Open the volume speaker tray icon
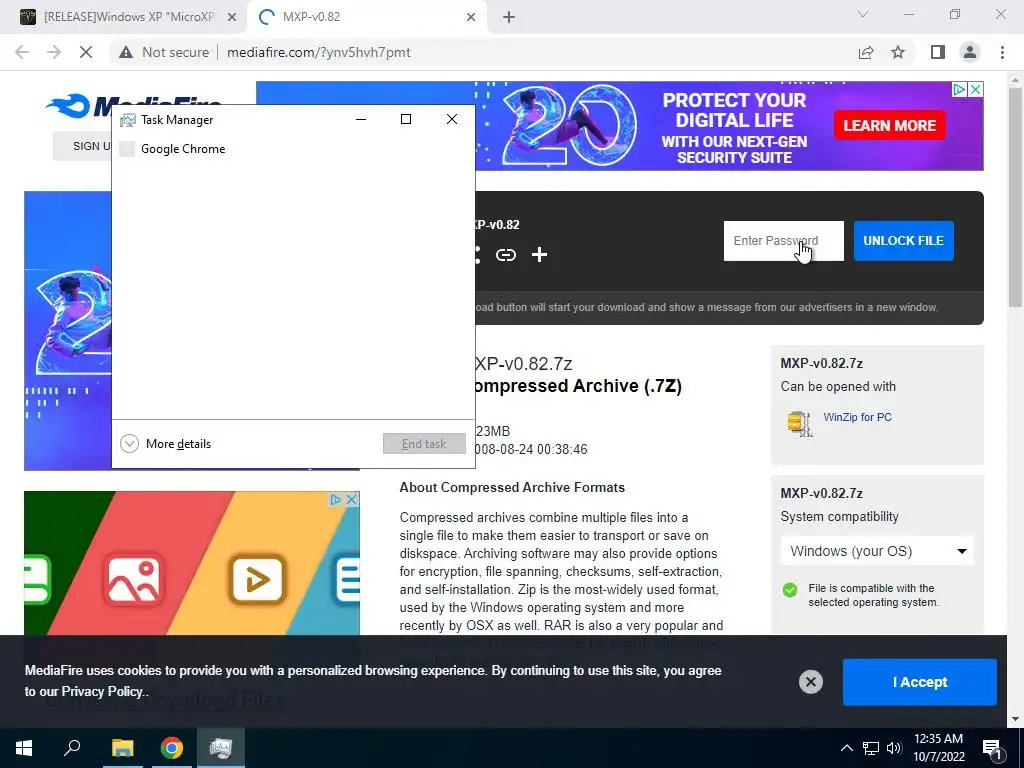 894,748
